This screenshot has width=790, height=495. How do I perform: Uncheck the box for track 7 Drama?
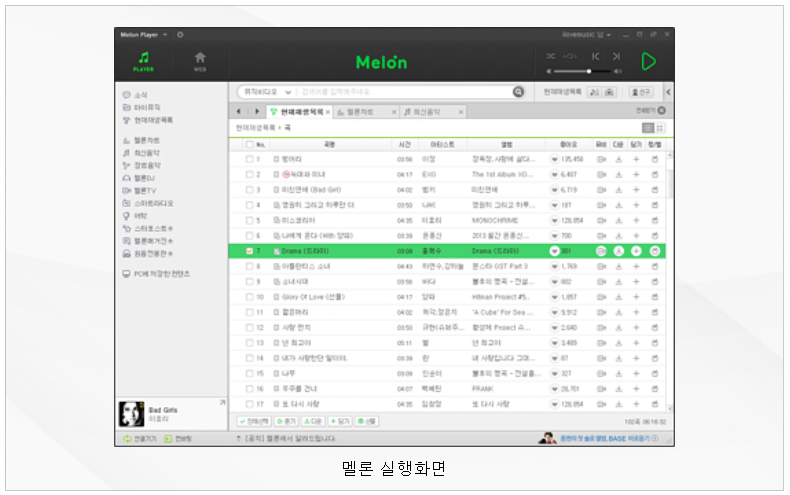[249, 251]
